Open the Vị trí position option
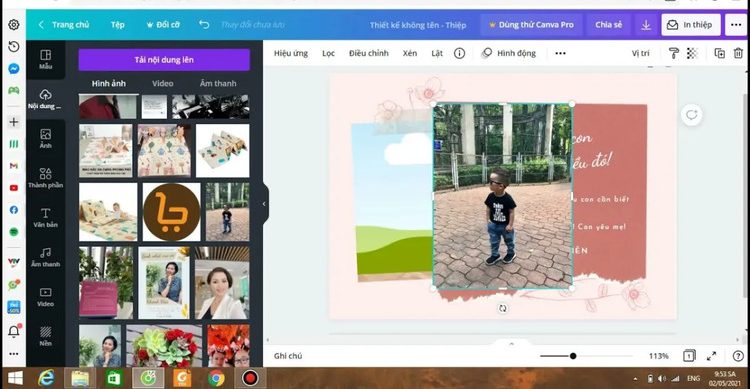The height and width of the screenshot is (389, 750). click(640, 53)
